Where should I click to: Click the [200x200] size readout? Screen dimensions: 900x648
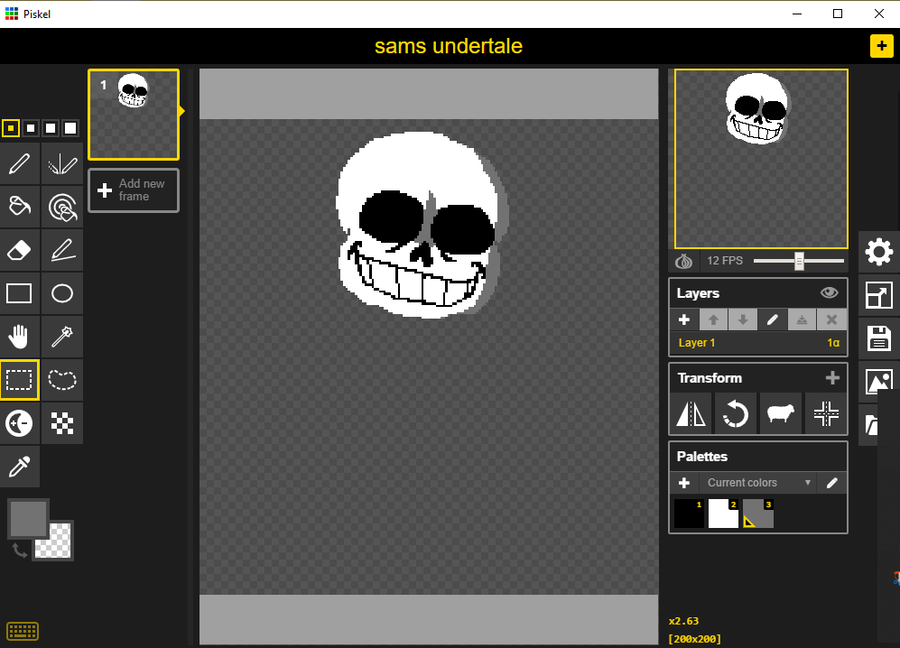coord(695,639)
